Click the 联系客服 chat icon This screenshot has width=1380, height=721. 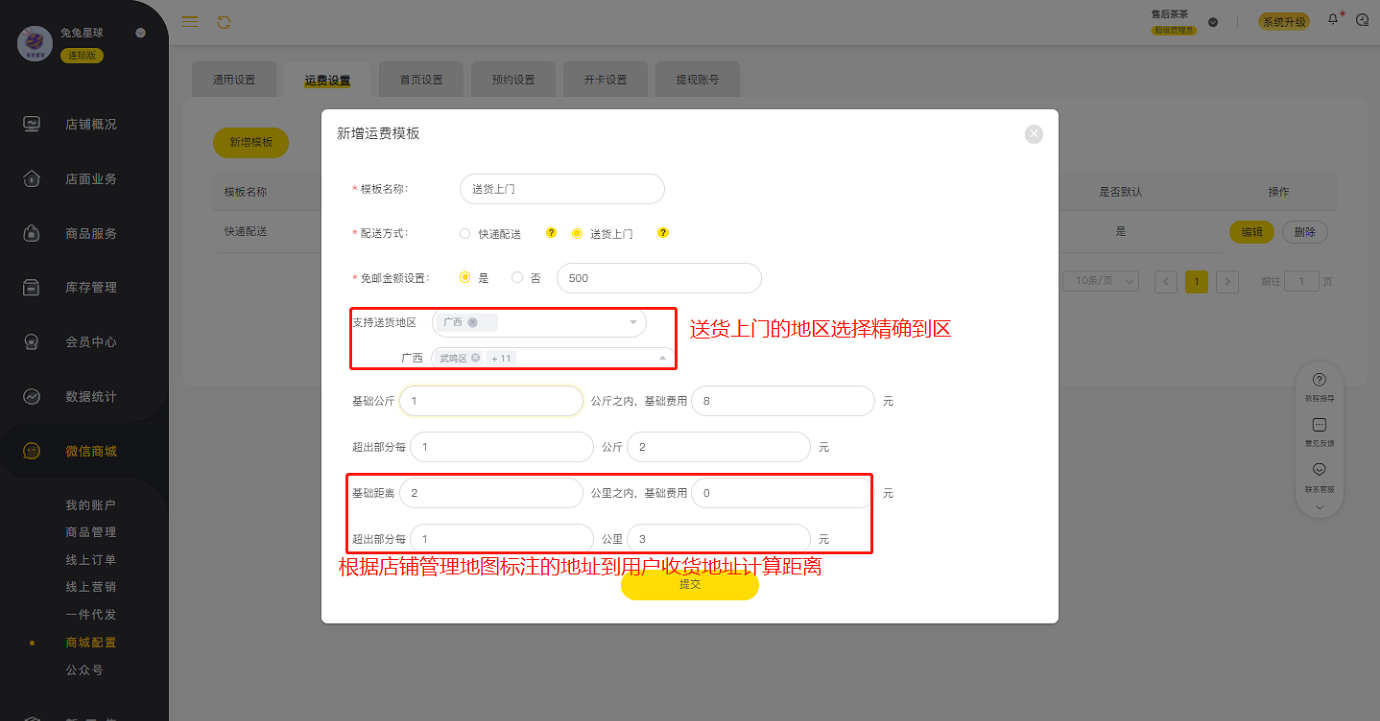pos(1319,469)
